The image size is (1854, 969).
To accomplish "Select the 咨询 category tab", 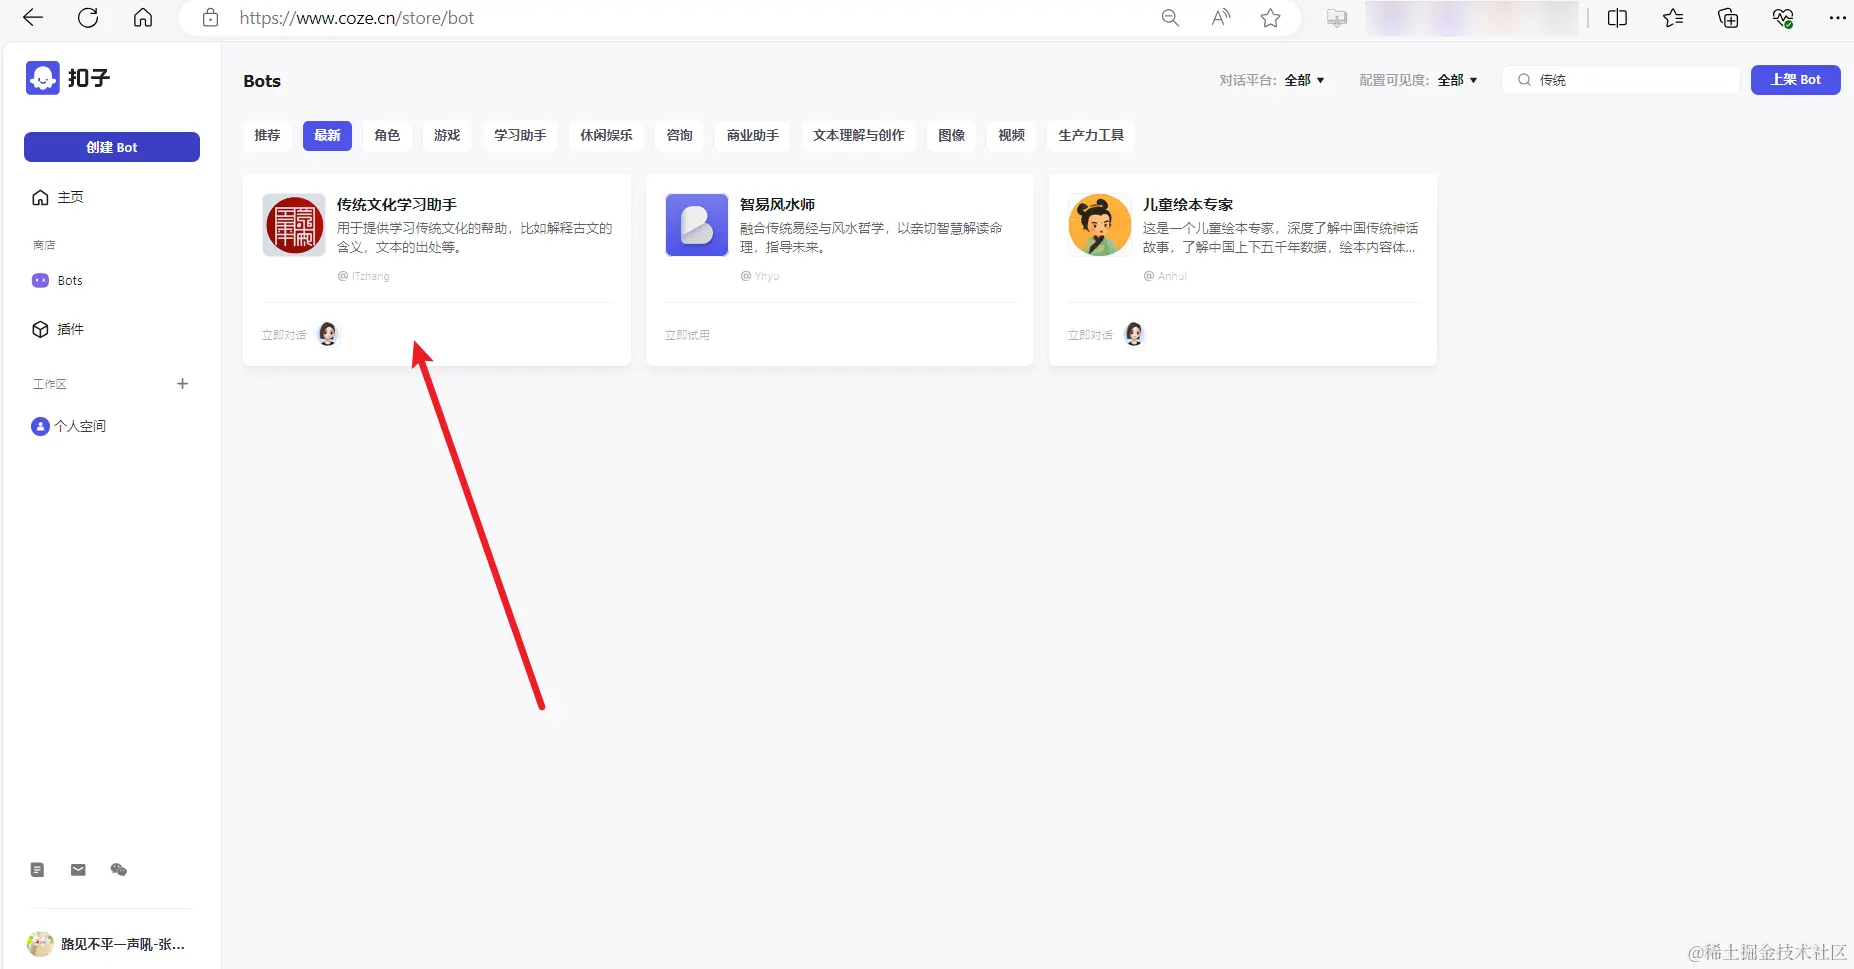I will pos(680,136).
